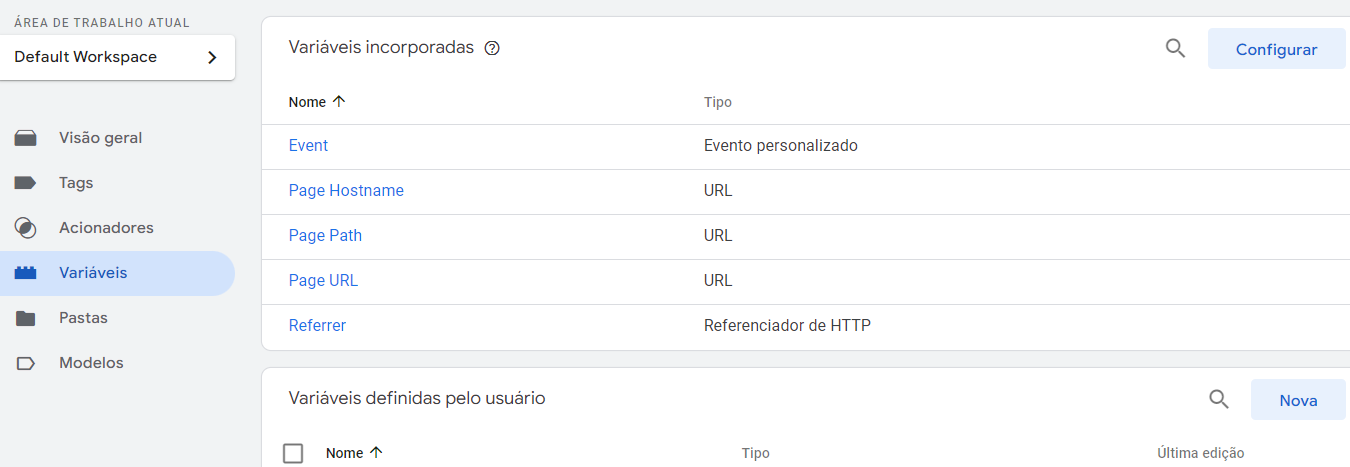
Task: Open the Visão geral overview icon
Action: click(x=26, y=138)
